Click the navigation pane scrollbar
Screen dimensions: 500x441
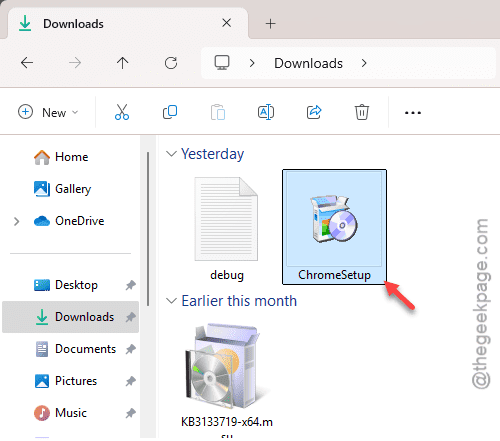point(148,229)
